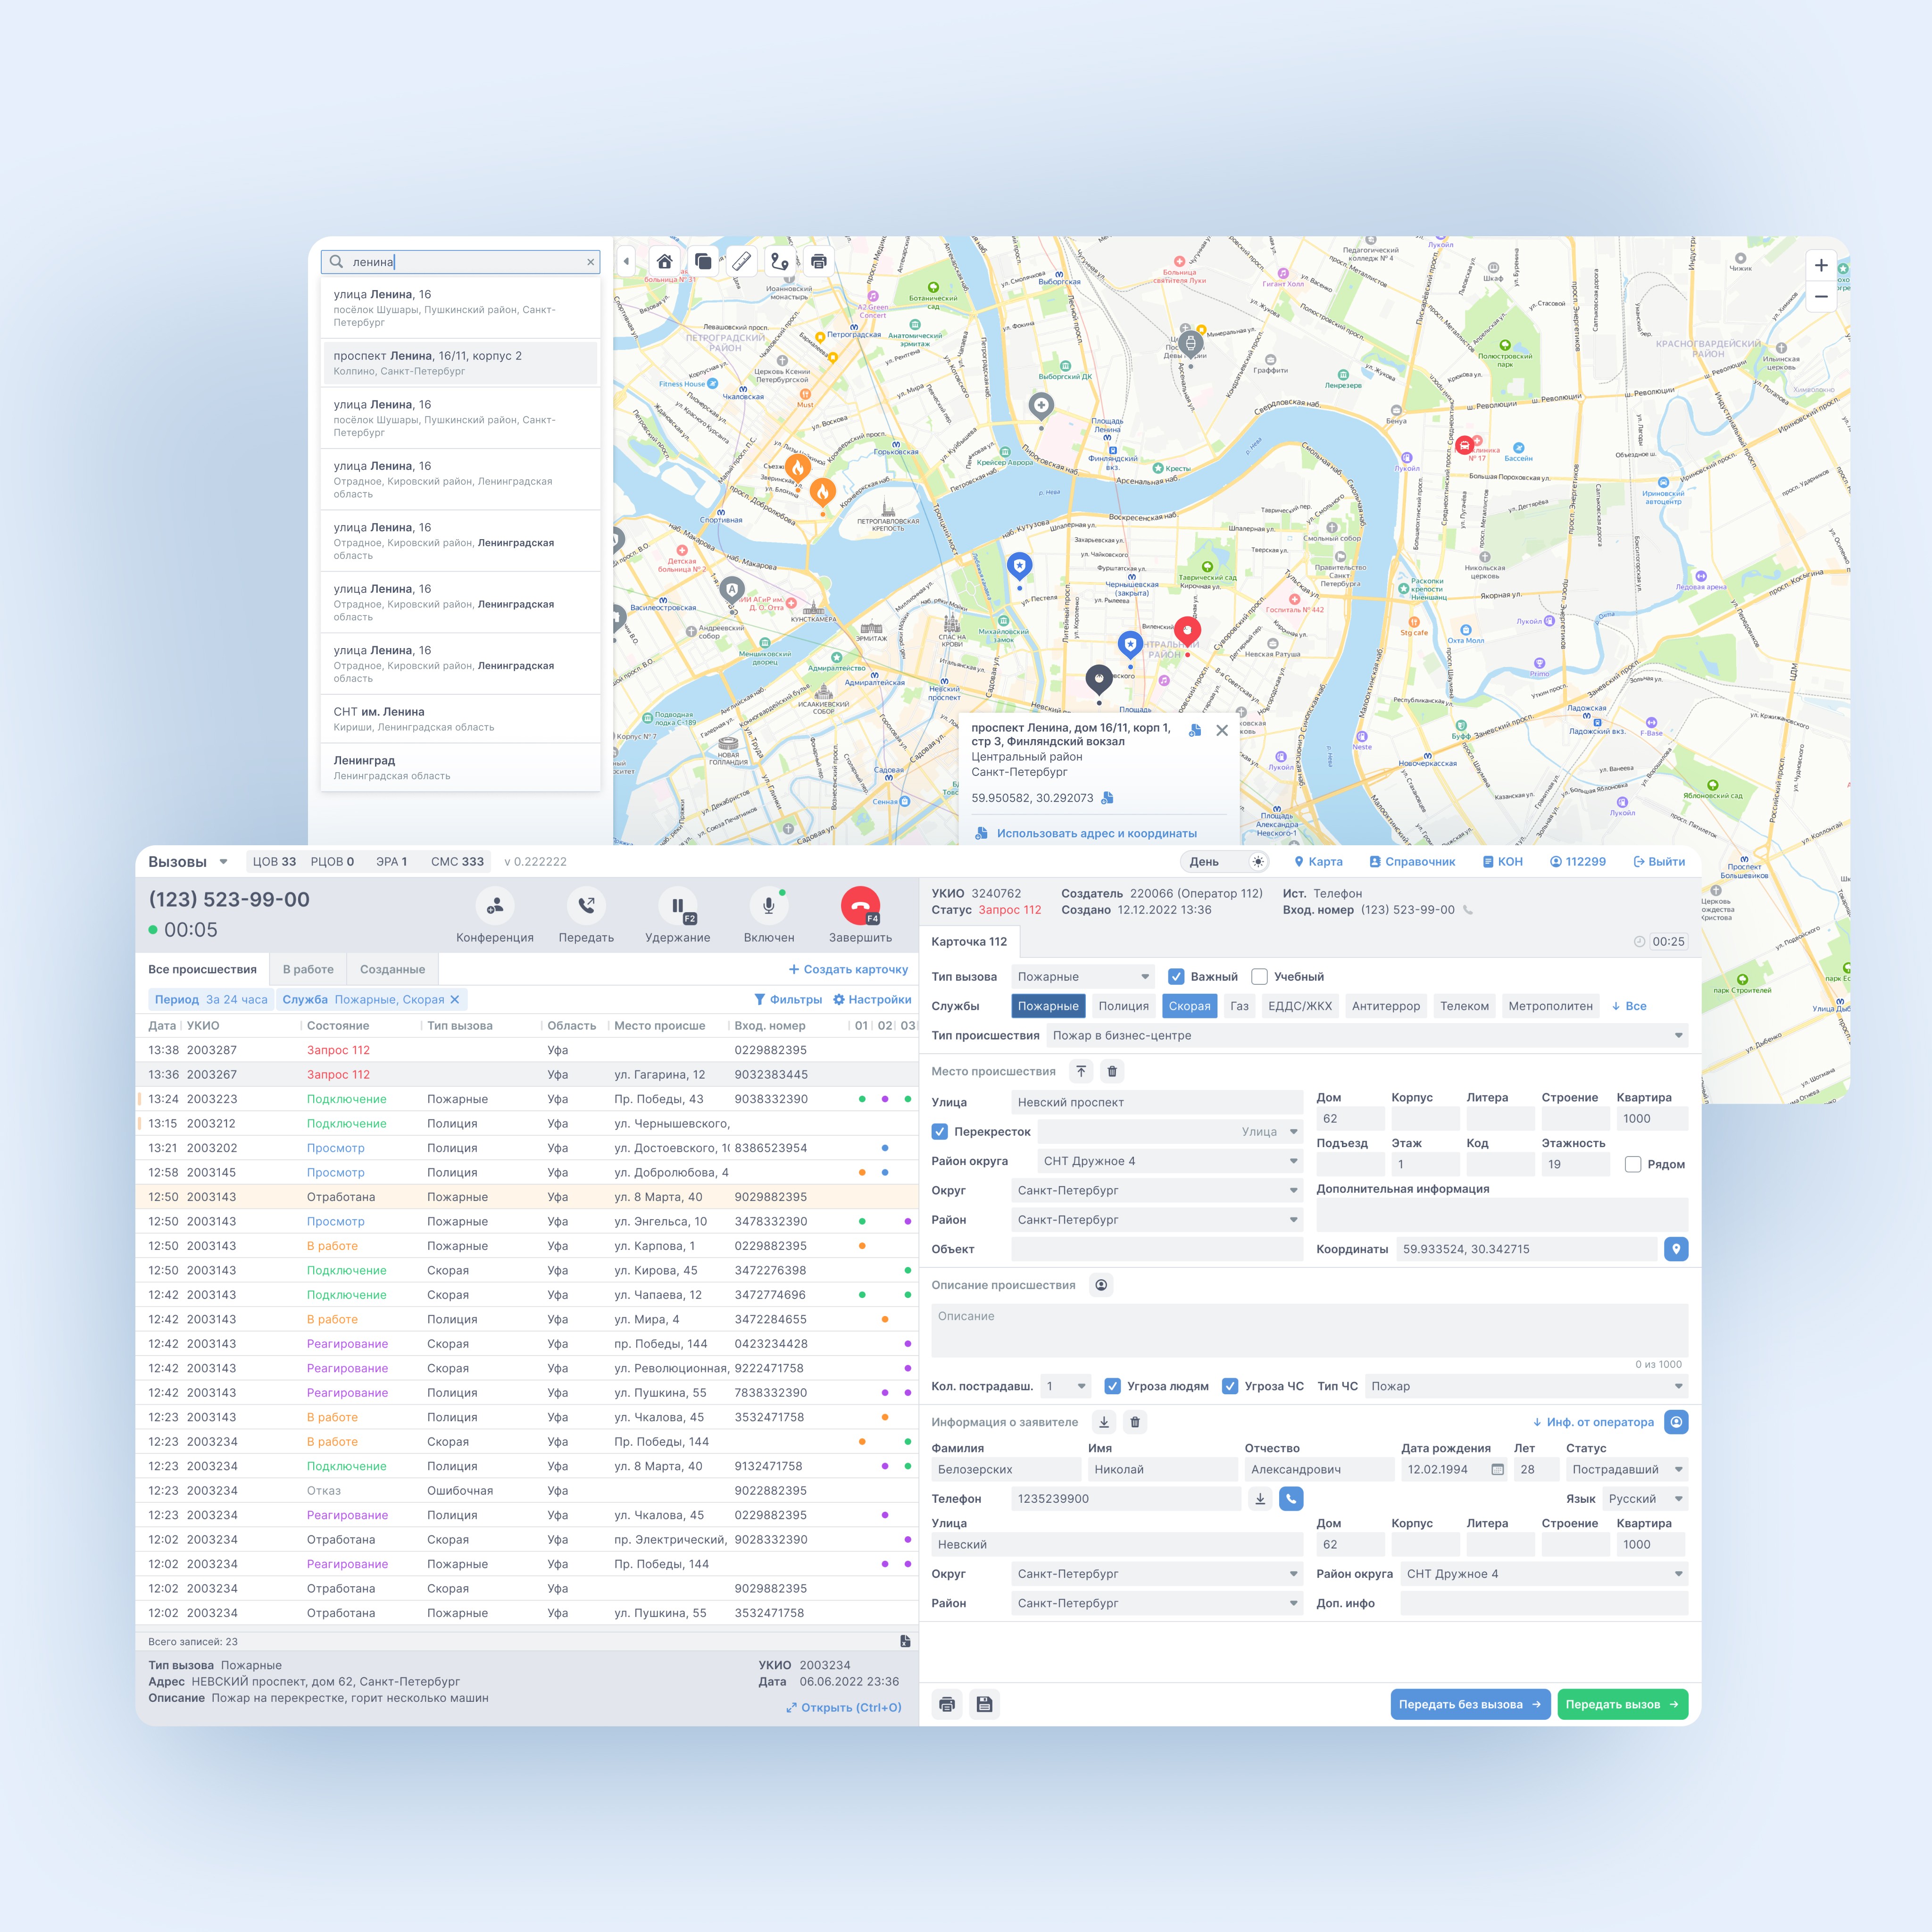The image size is (1932, 1932).
Task: Click the blue operator profile icon button
Action: click(1676, 1422)
